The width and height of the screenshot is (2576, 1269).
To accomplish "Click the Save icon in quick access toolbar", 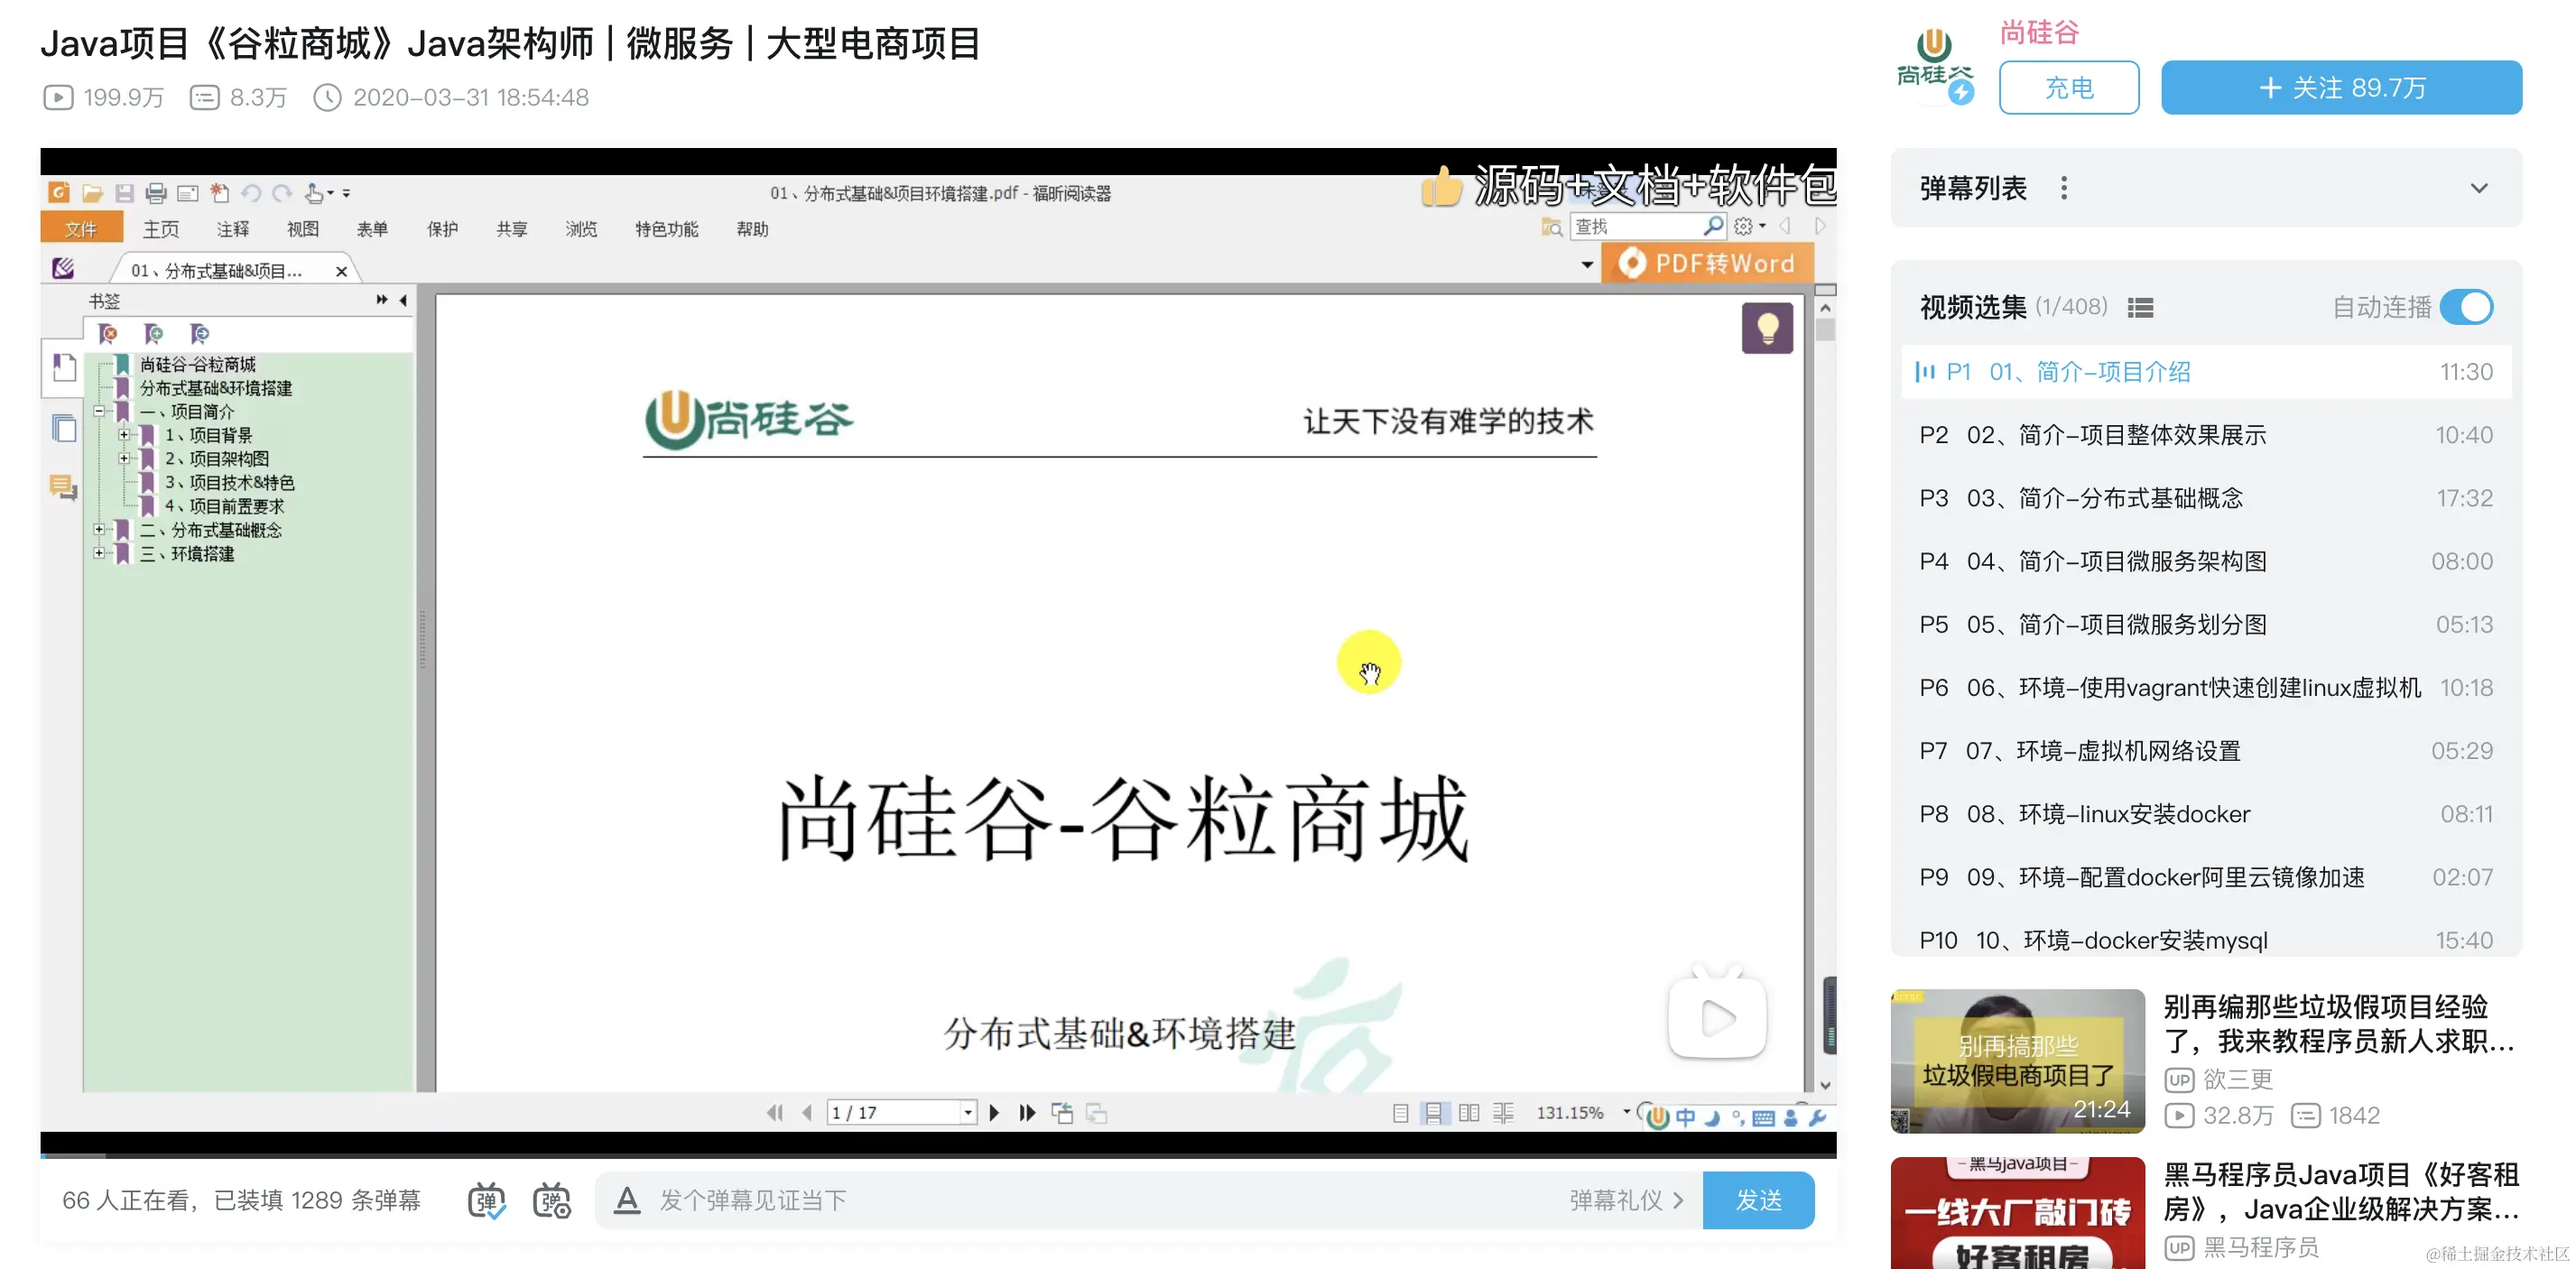I will click(125, 193).
